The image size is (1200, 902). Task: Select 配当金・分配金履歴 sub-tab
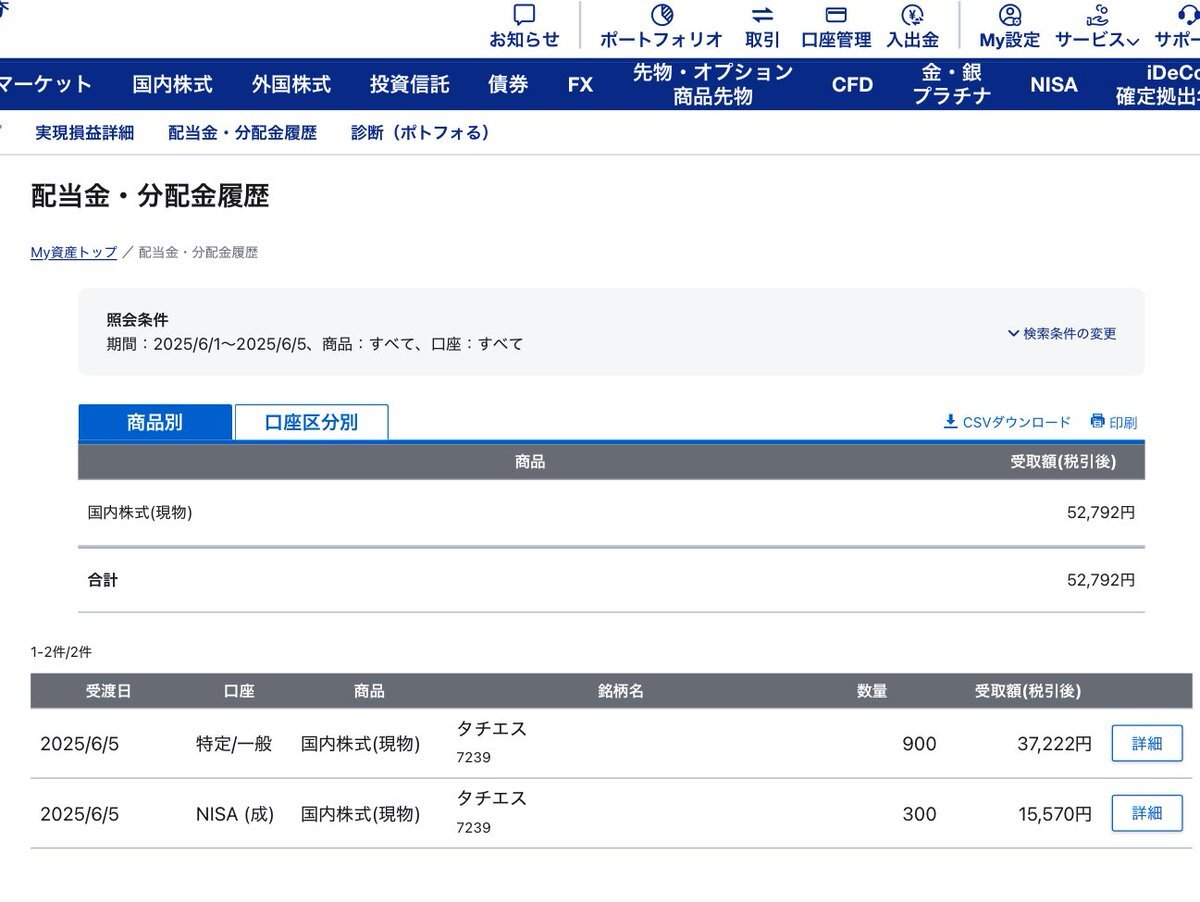pyautogui.click(x=242, y=133)
